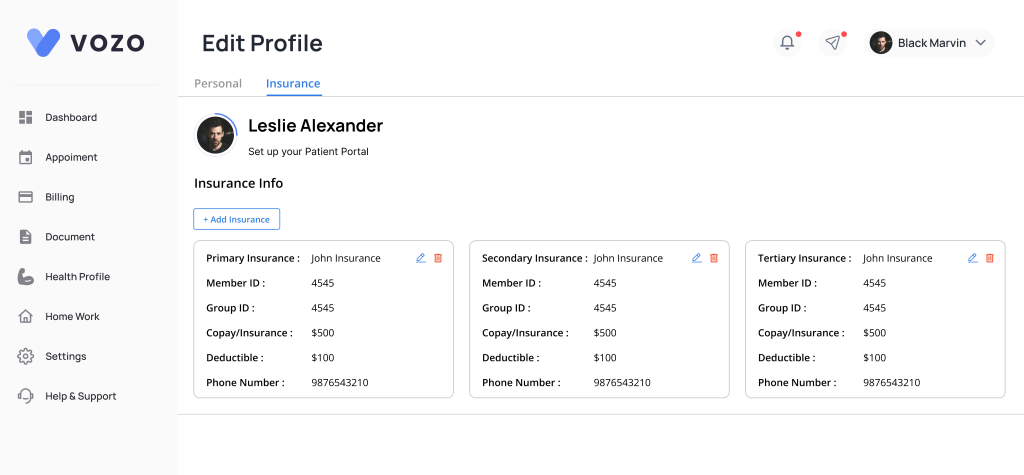The width and height of the screenshot is (1024, 475).
Task: Delete the Primary Insurance entry
Action: click(438, 258)
